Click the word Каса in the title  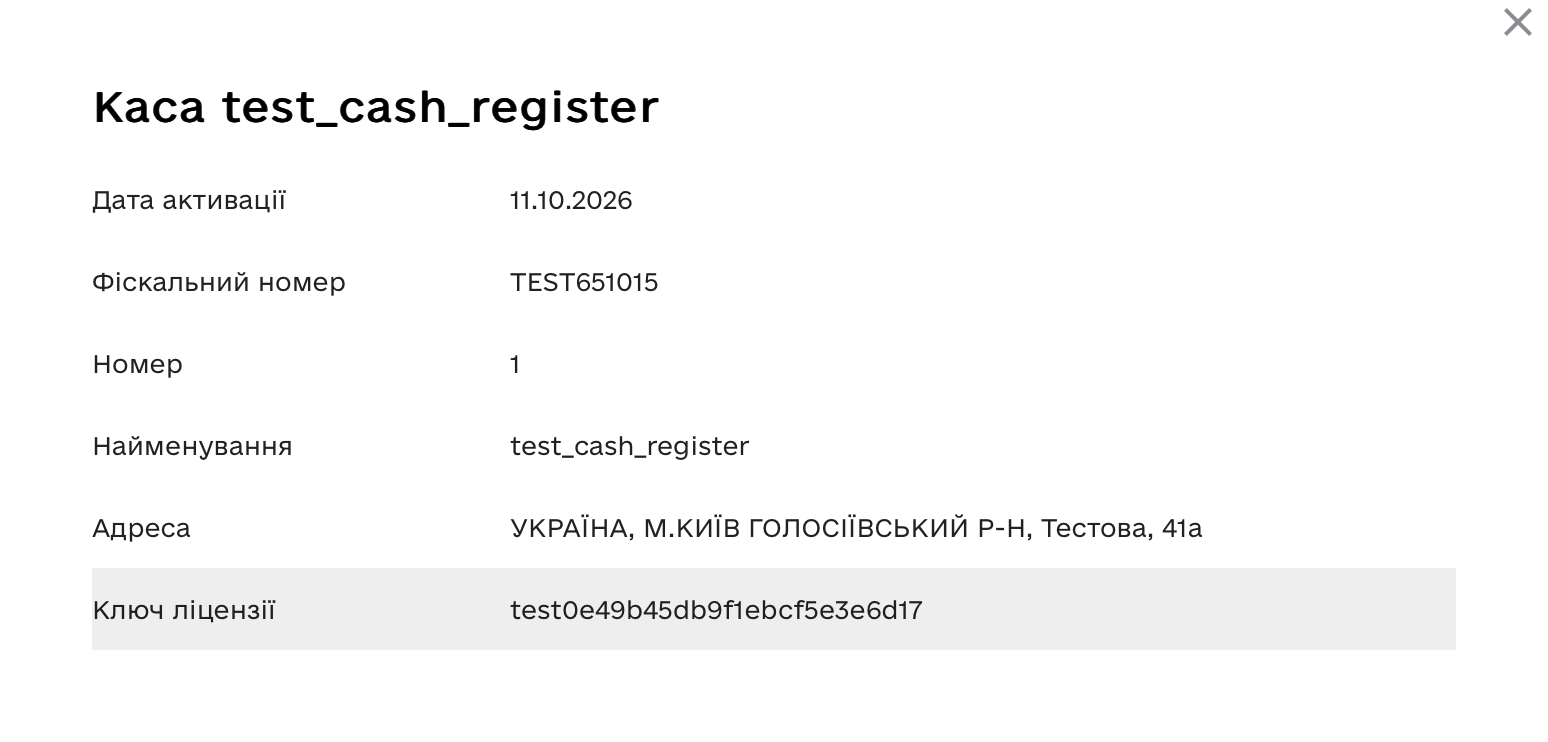pyautogui.click(x=149, y=107)
